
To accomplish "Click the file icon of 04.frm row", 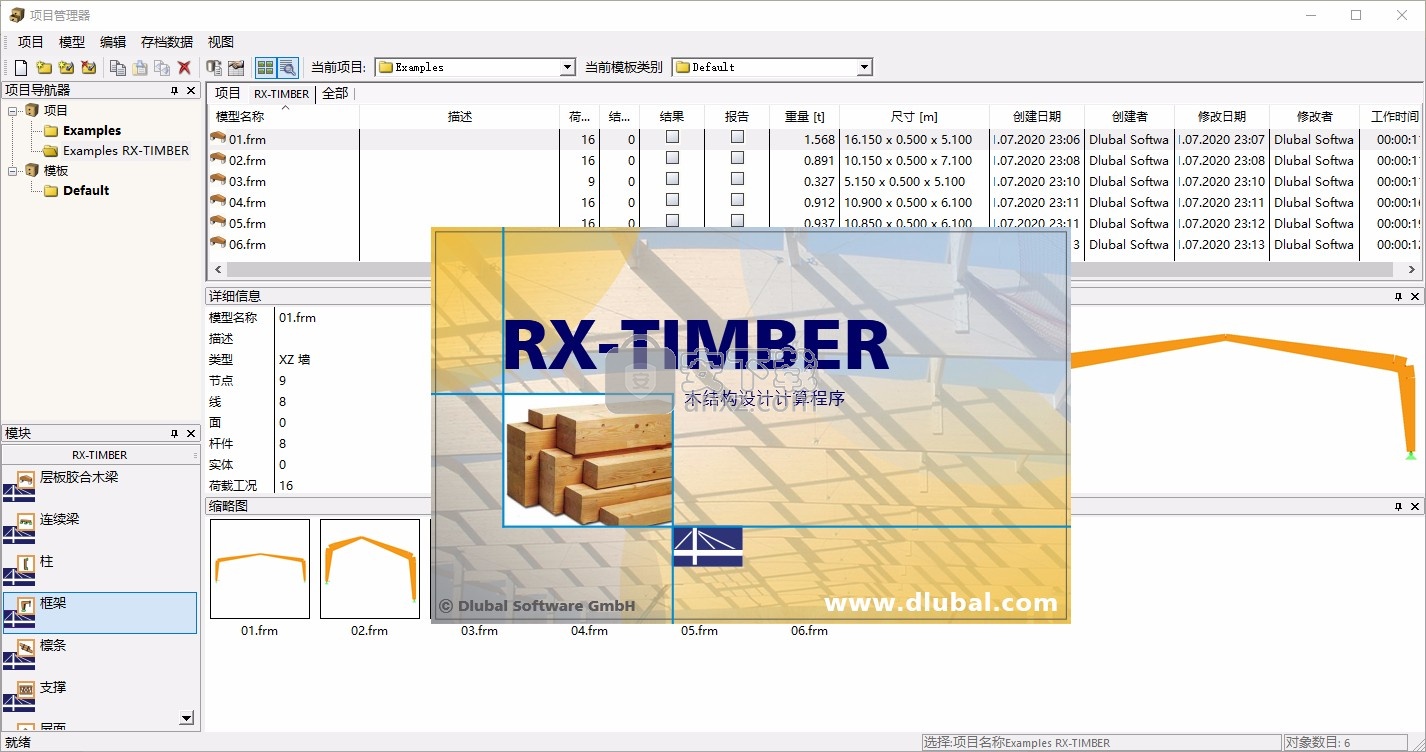I will point(218,202).
